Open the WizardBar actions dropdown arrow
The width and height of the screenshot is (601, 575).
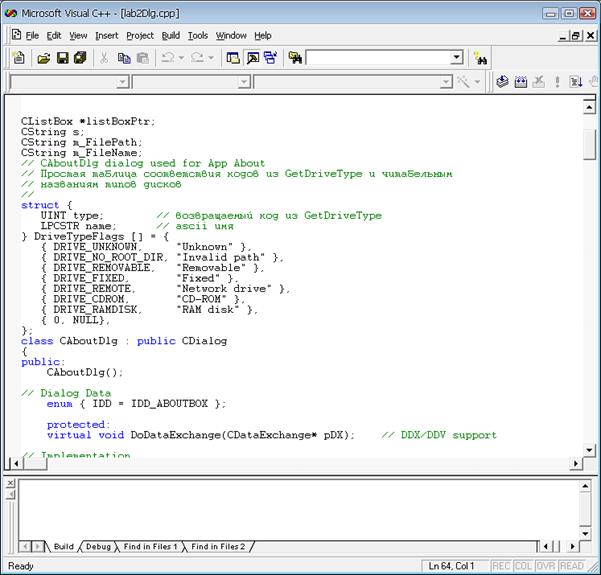[x=477, y=82]
